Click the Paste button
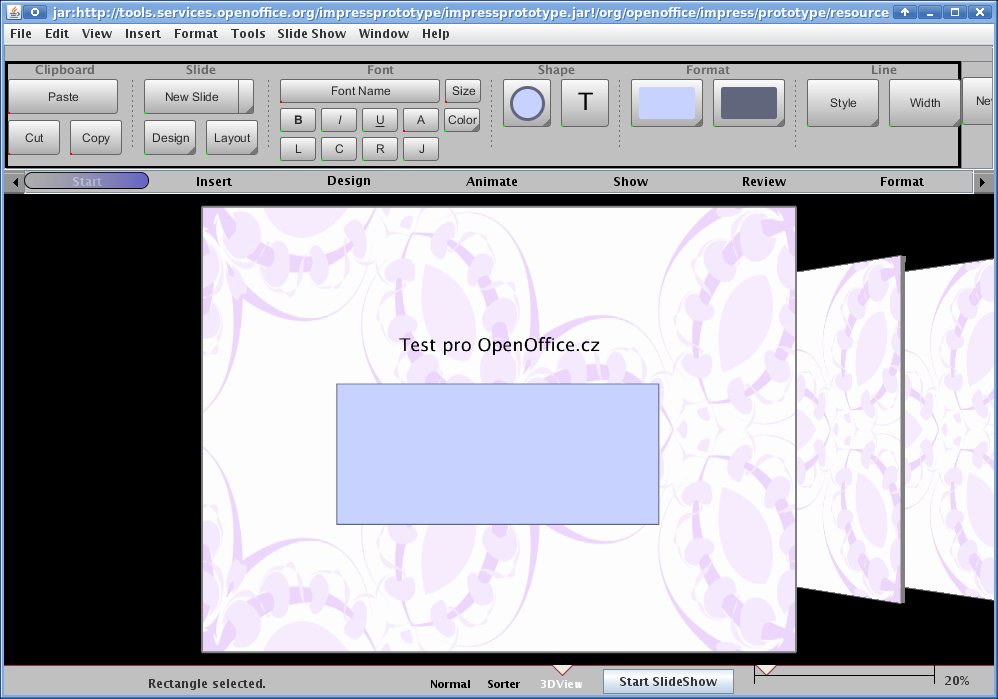The image size is (998, 699). point(63,97)
